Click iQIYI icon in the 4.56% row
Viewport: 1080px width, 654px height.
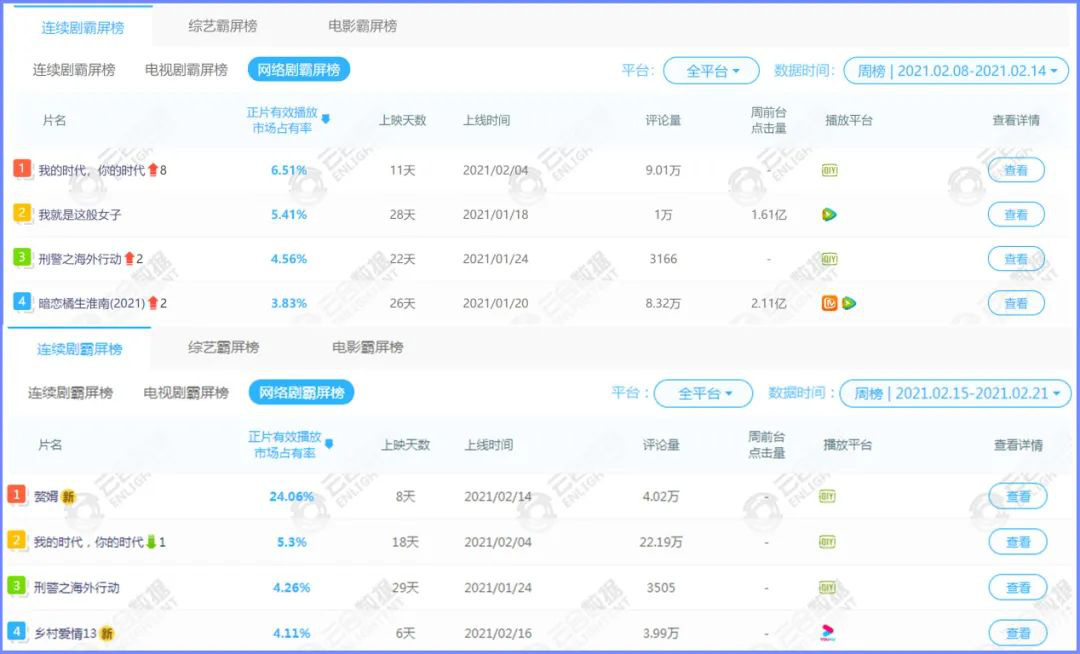(829, 259)
